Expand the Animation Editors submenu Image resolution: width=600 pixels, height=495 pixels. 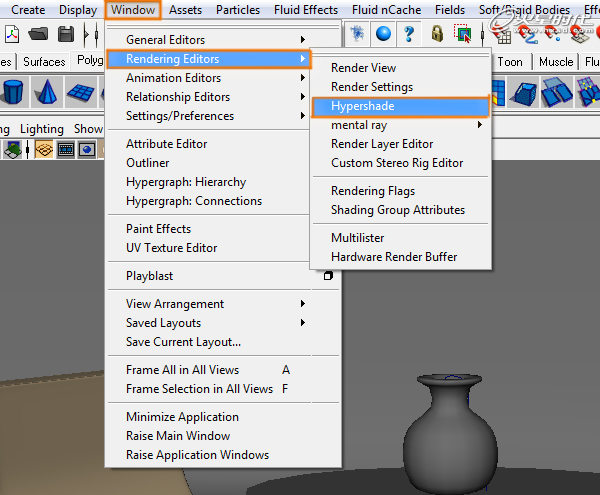pyautogui.click(x=209, y=78)
